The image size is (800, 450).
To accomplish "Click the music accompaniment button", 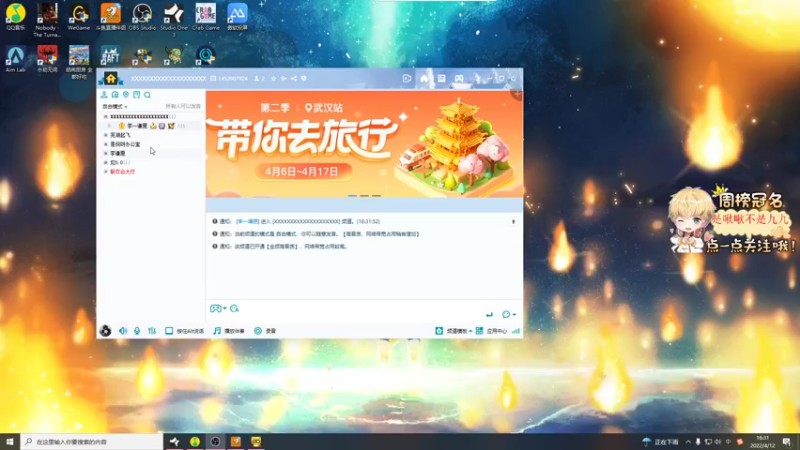I will pos(229,331).
